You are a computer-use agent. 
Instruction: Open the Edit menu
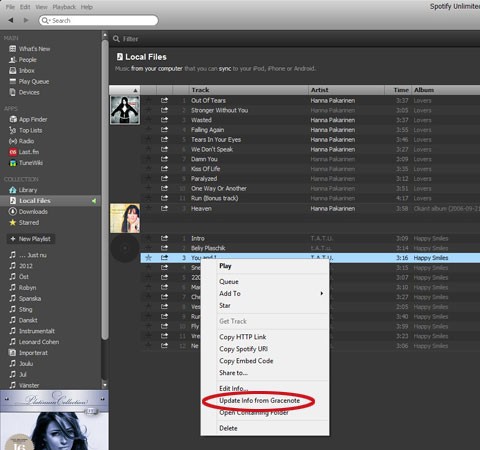pyautogui.click(x=25, y=7)
